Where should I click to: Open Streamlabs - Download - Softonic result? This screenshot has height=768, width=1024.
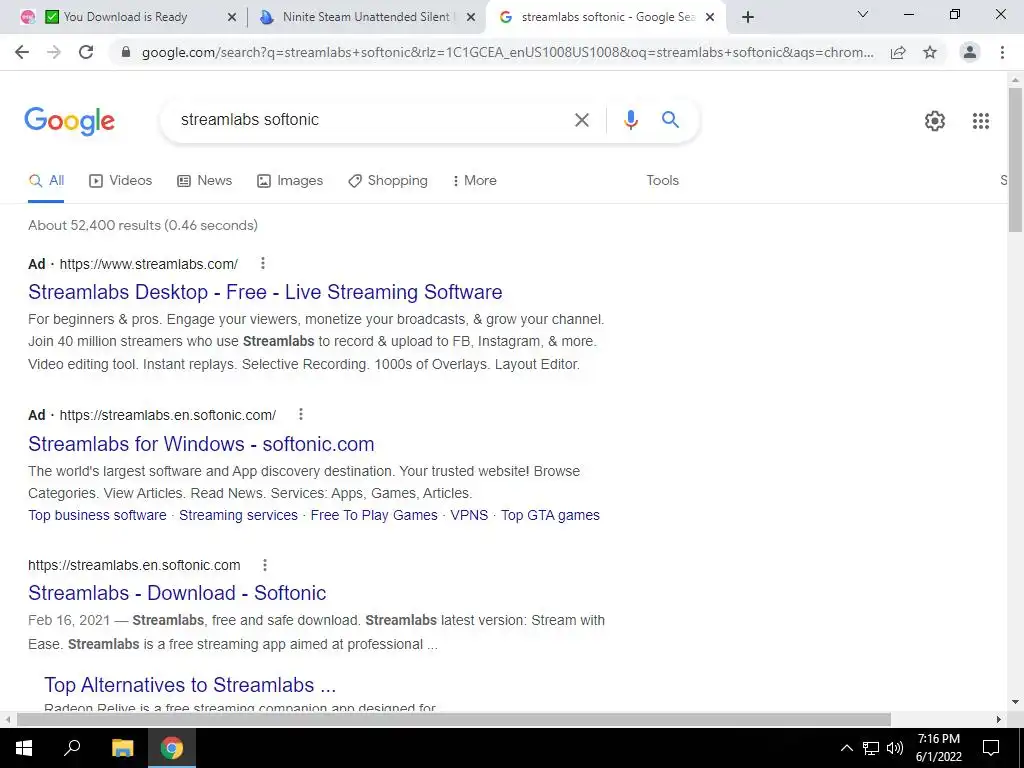177,593
